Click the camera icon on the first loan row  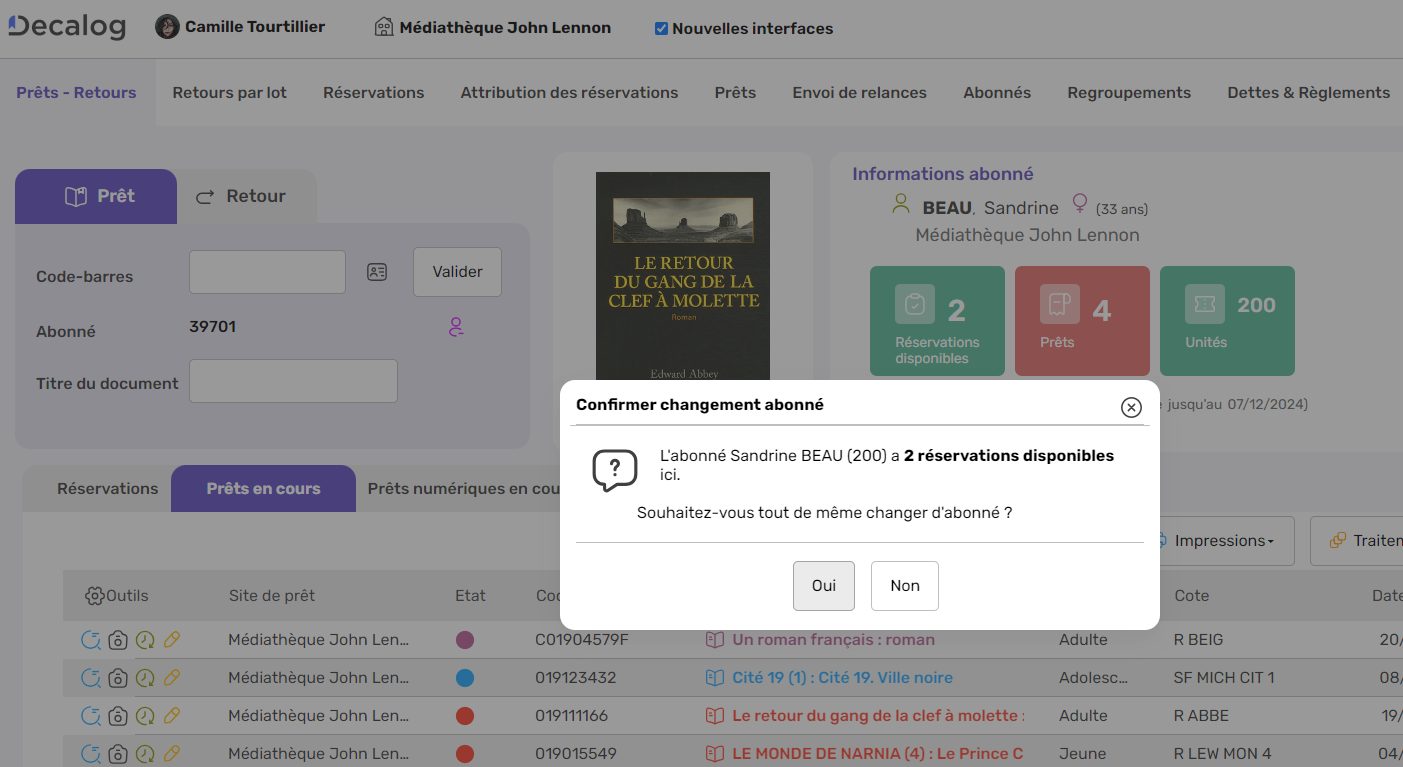tap(117, 639)
